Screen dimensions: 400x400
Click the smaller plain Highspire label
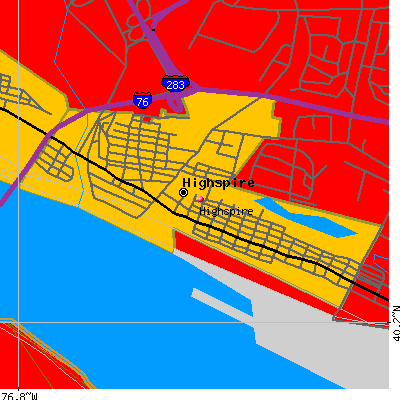point(226,211)
